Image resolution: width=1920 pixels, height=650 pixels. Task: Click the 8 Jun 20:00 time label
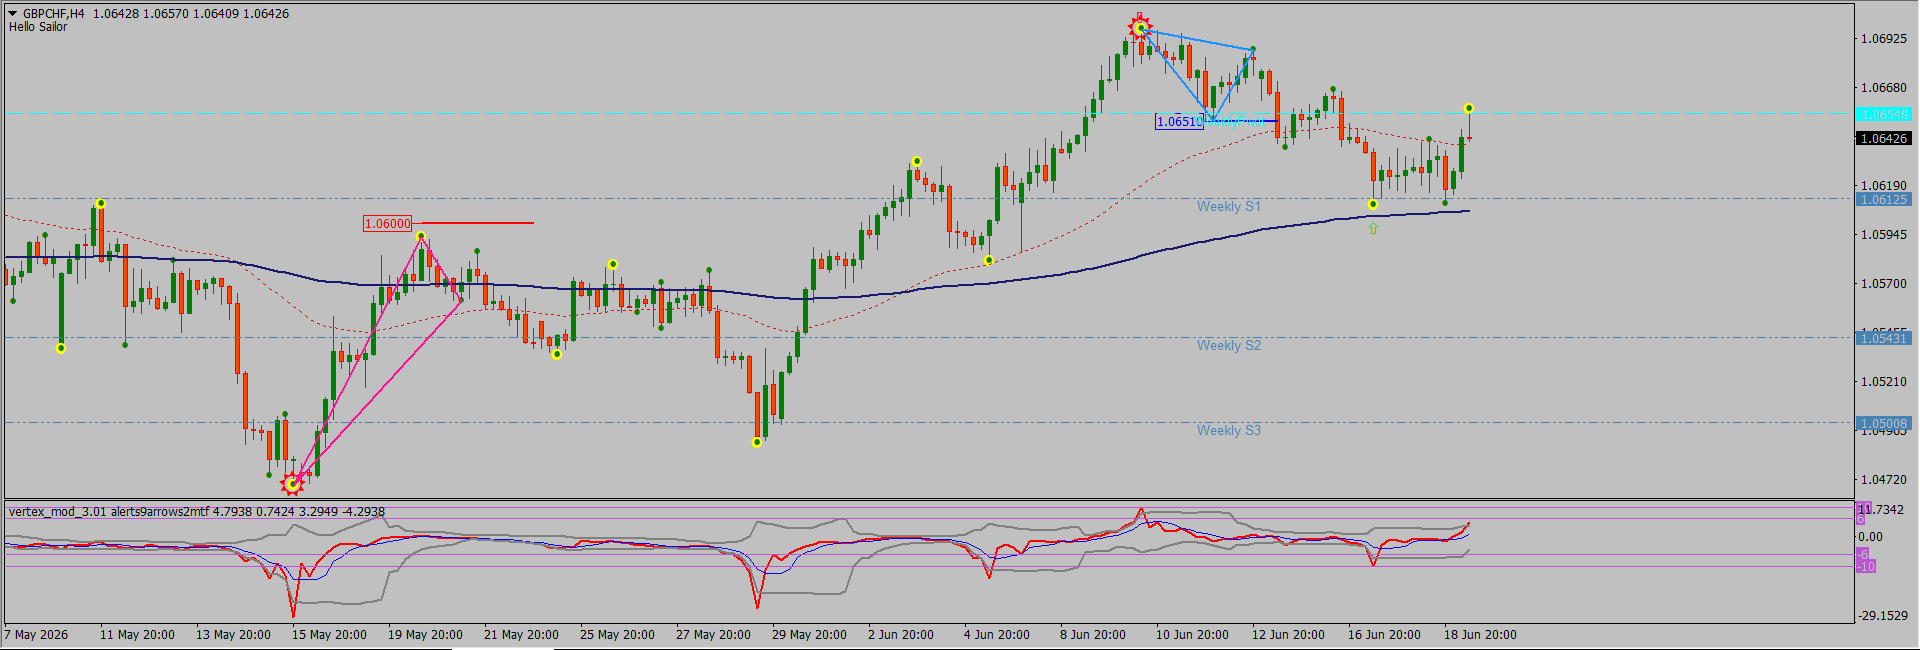(1093, 635)
